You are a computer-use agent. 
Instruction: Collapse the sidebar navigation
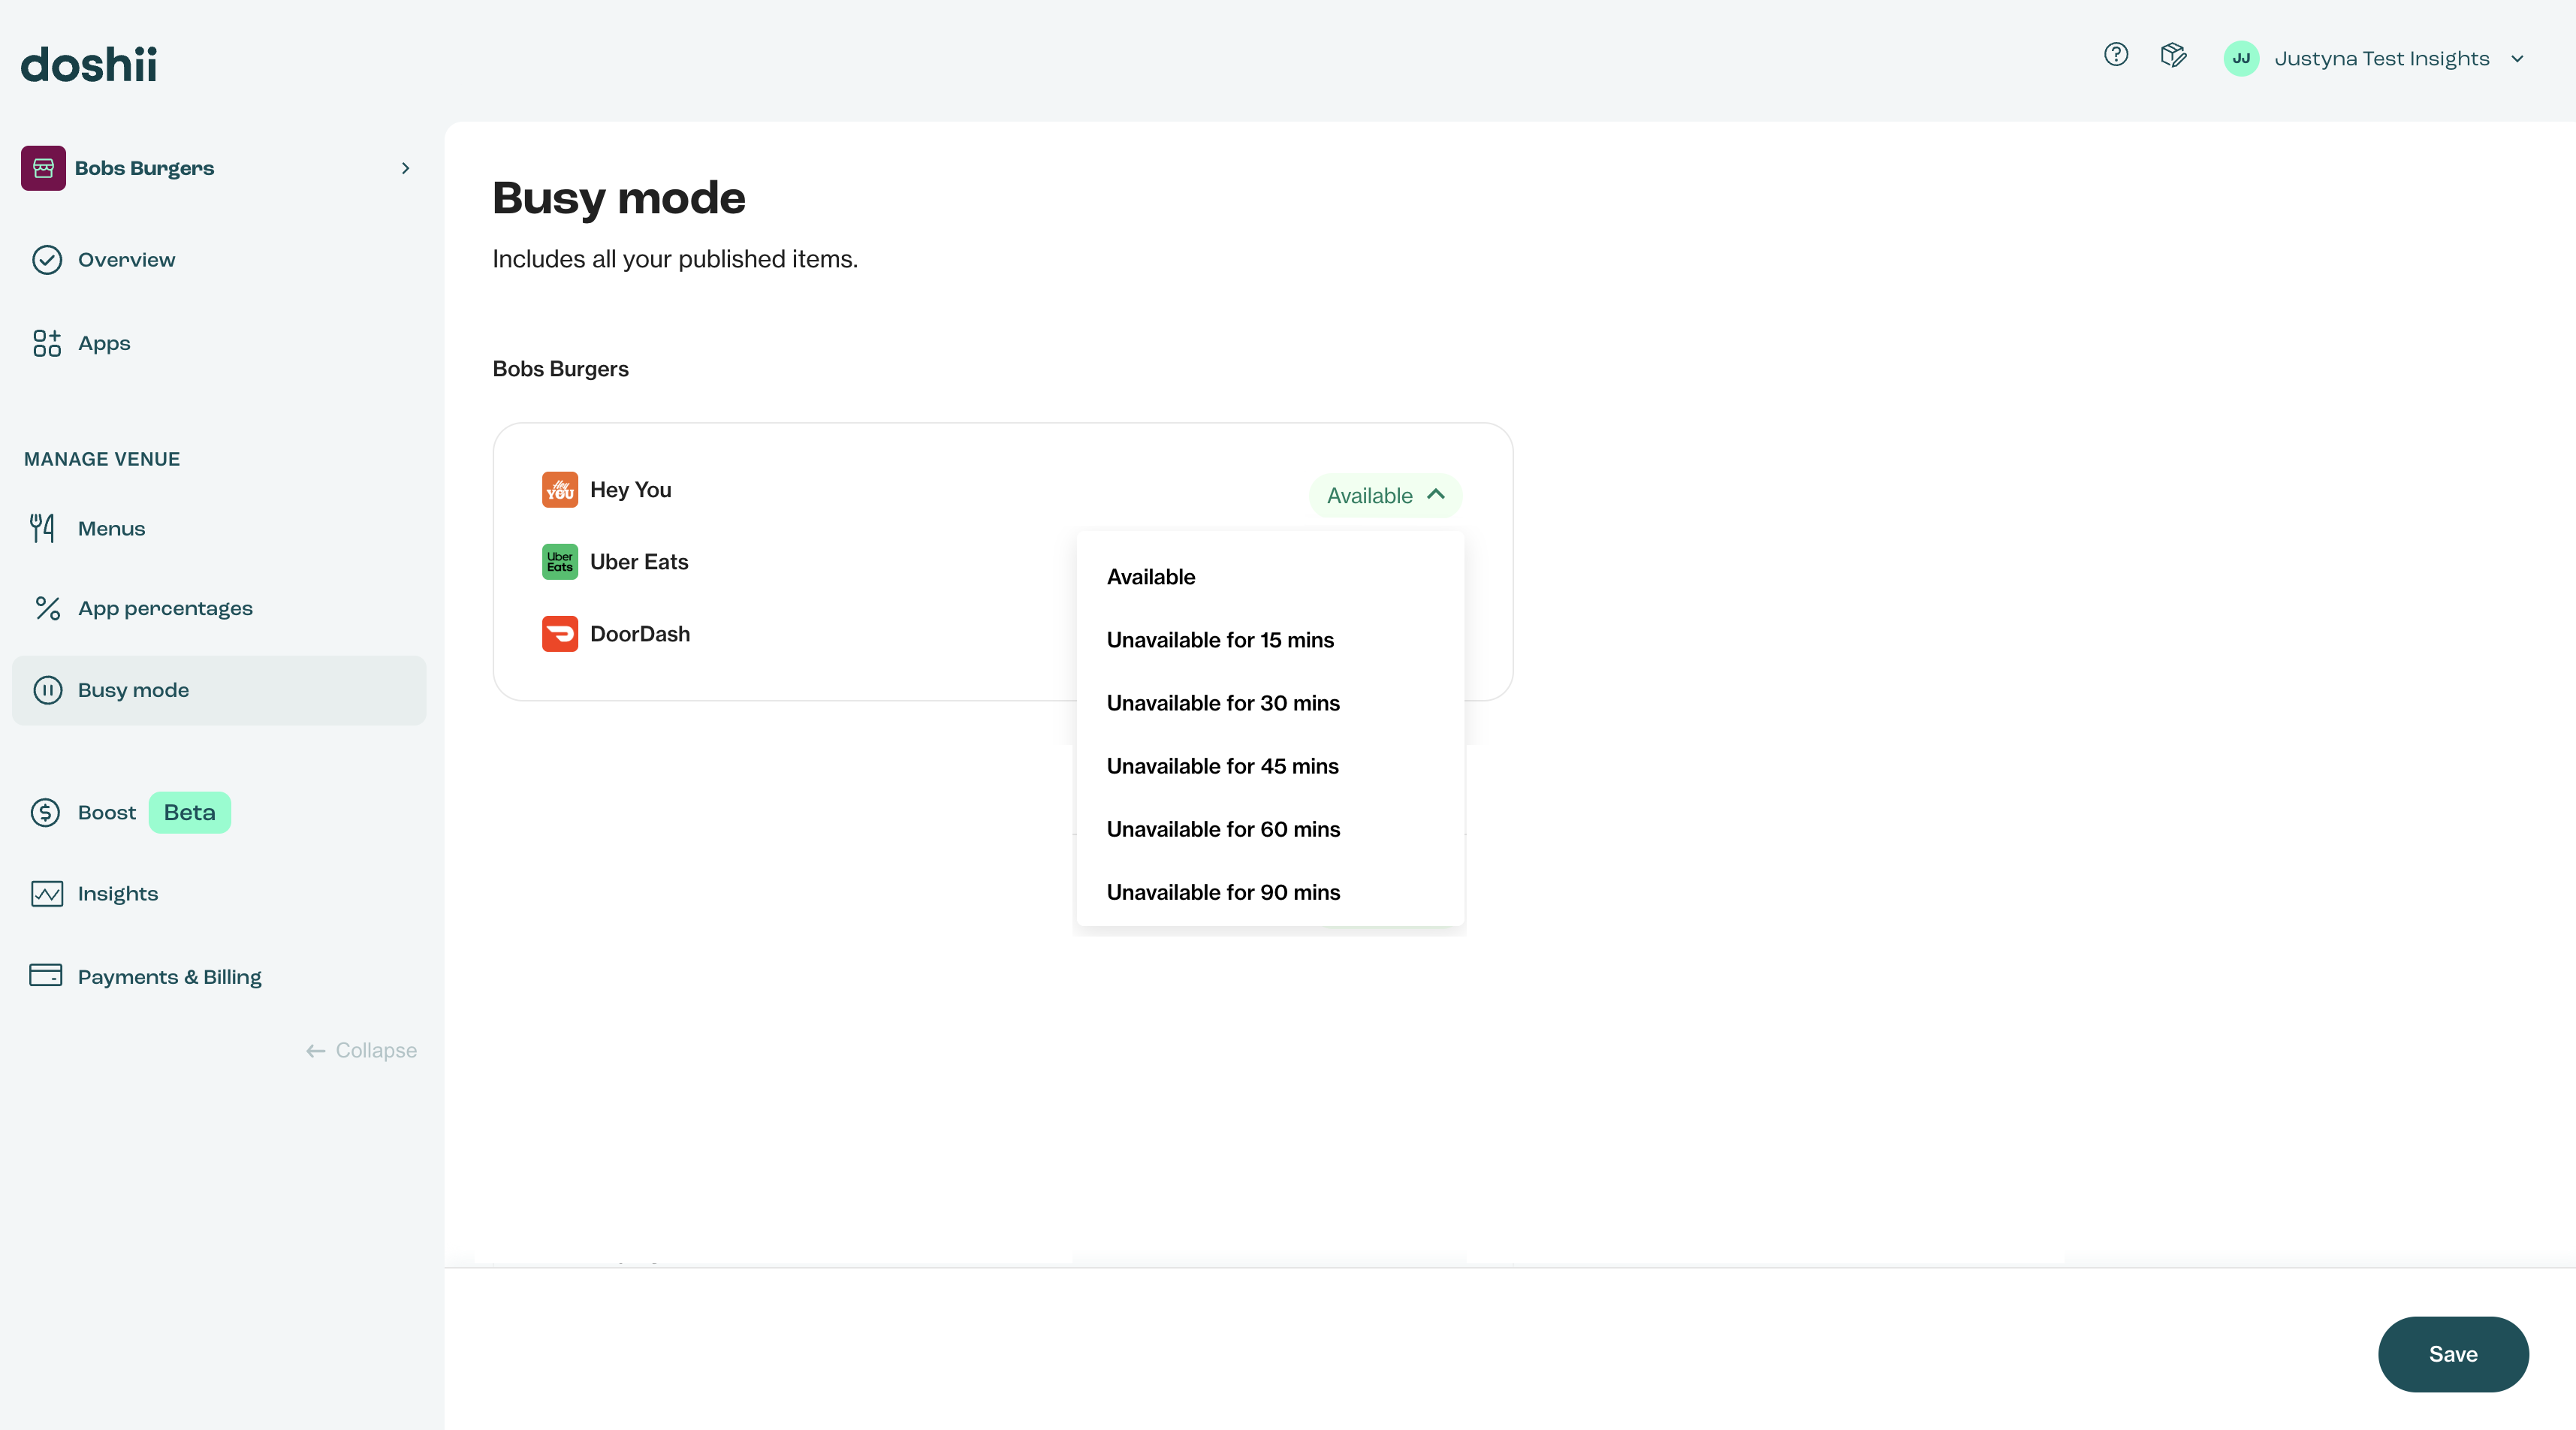pos(361,1051)
